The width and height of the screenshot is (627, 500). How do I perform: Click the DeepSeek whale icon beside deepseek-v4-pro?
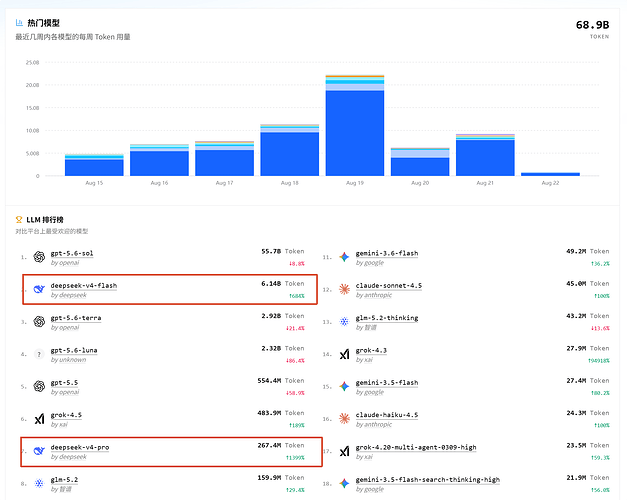click(39, 451)
